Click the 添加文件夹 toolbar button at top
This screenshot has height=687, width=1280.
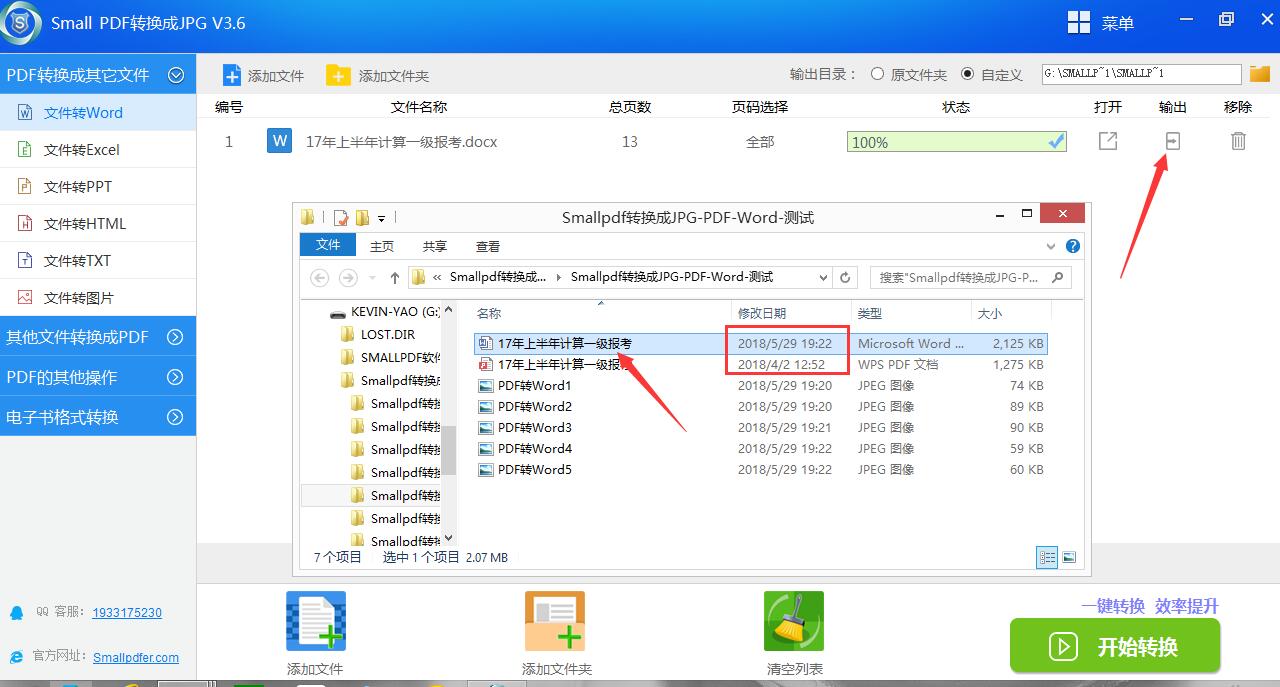coord(378,75)
